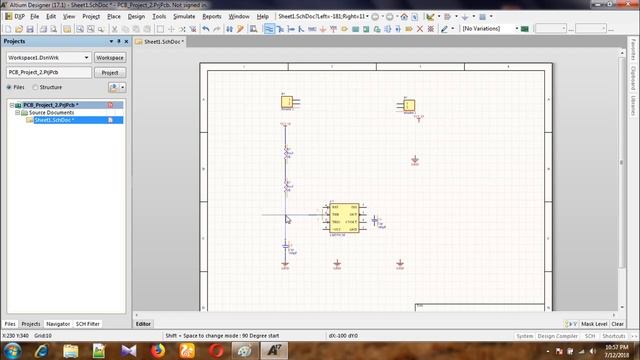Click the Design Compiler status button
The width and height of the screenshot is (640, 360).
pyautogui.click(x=558, y=336)
